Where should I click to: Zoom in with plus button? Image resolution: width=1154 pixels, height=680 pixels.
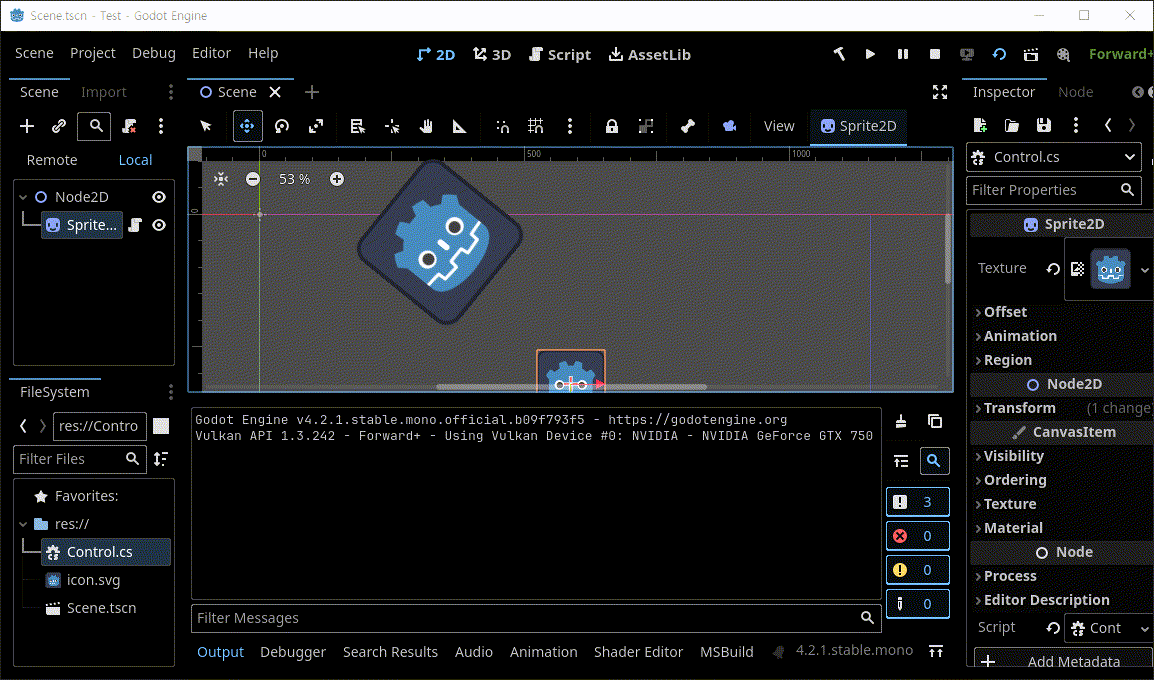(336, 179)
